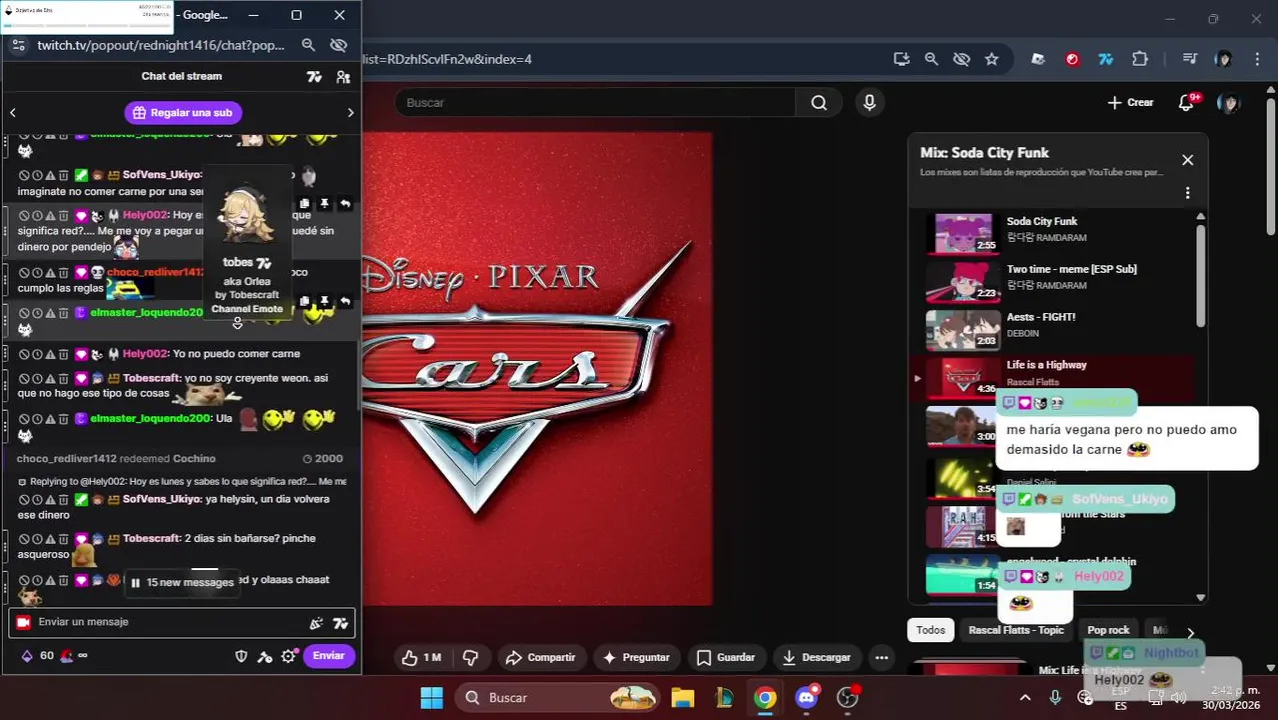Click the Preguntar button

[x=636, y=658]
